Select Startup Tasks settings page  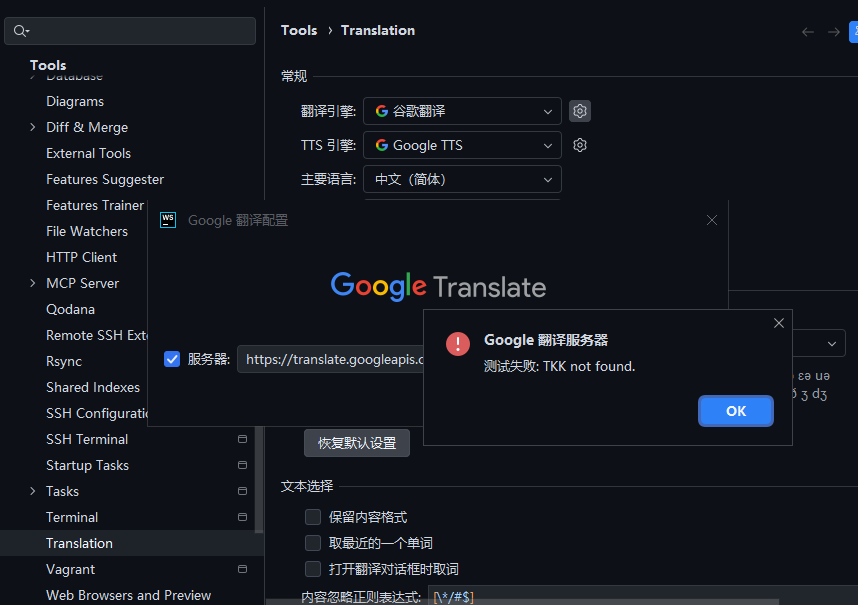(x=88, y=465)
